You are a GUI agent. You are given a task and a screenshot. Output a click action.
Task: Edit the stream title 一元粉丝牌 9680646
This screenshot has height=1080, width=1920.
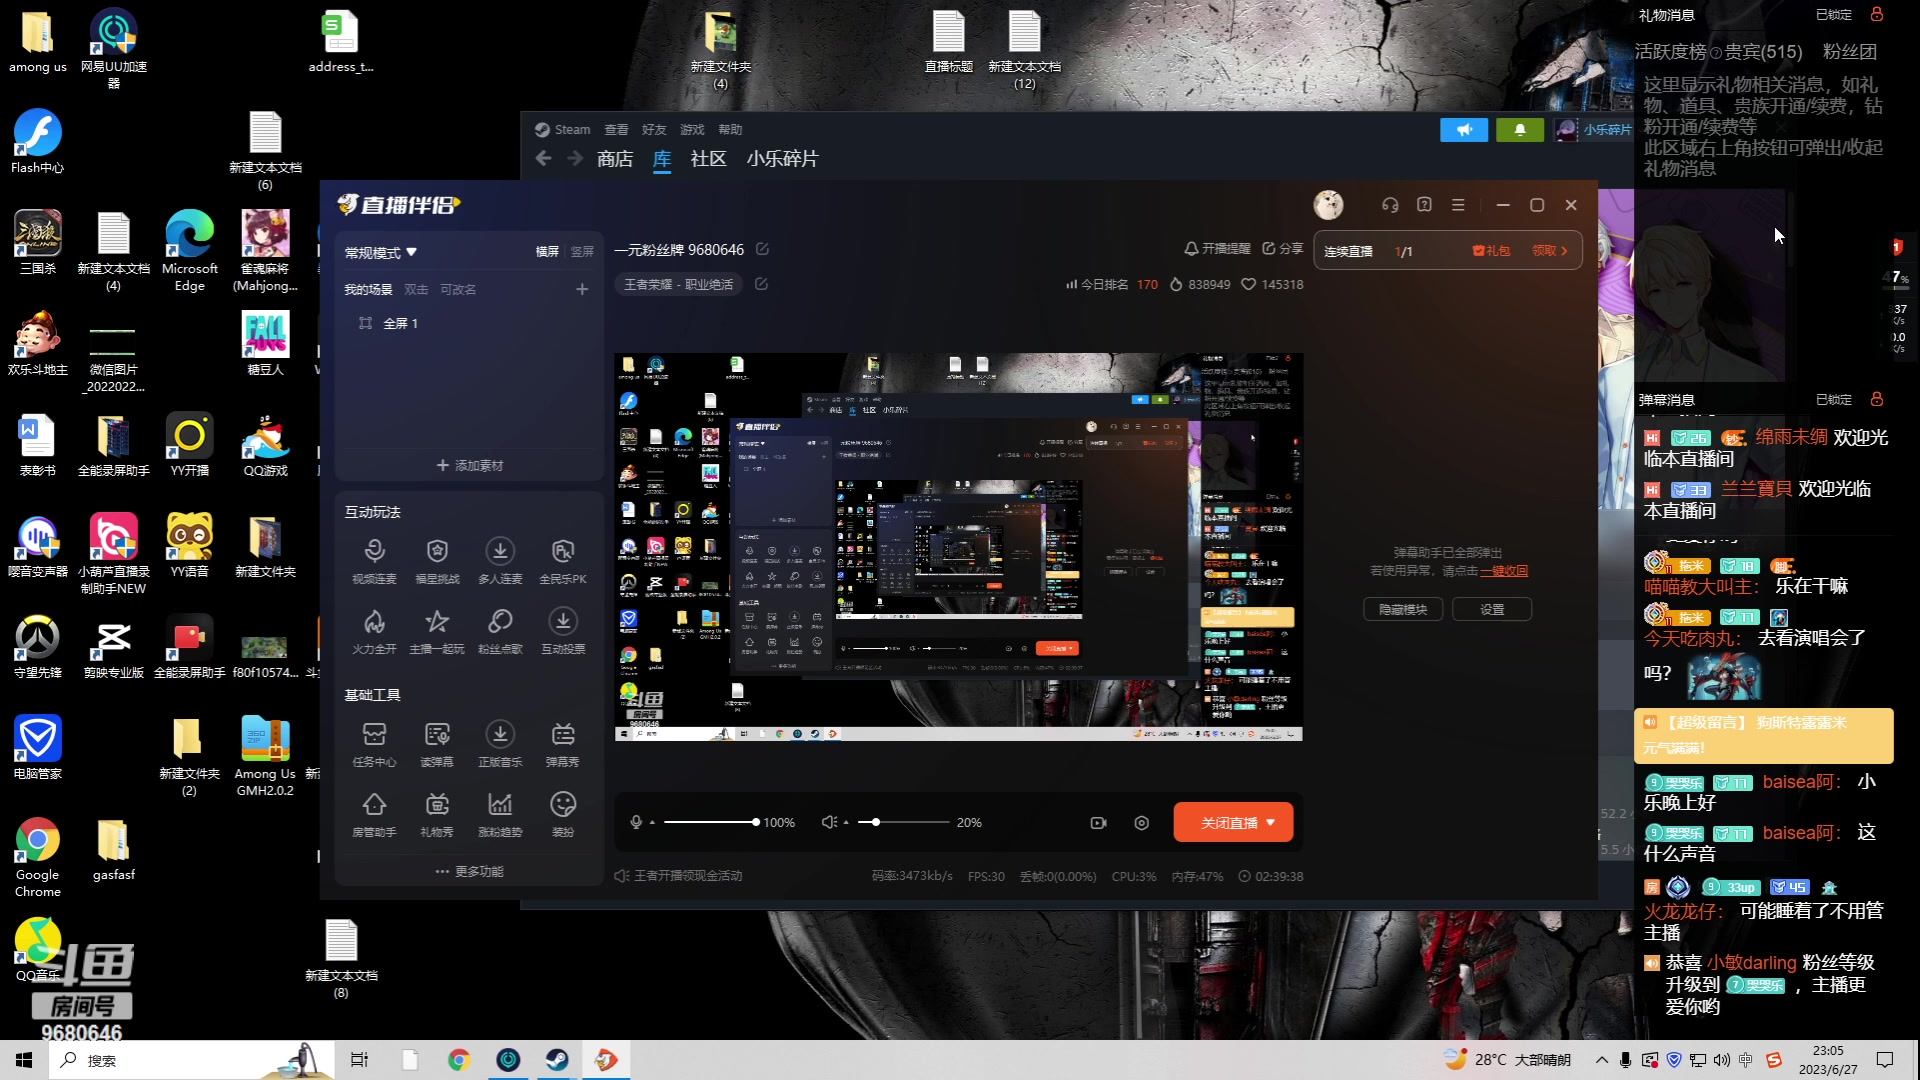762,249
